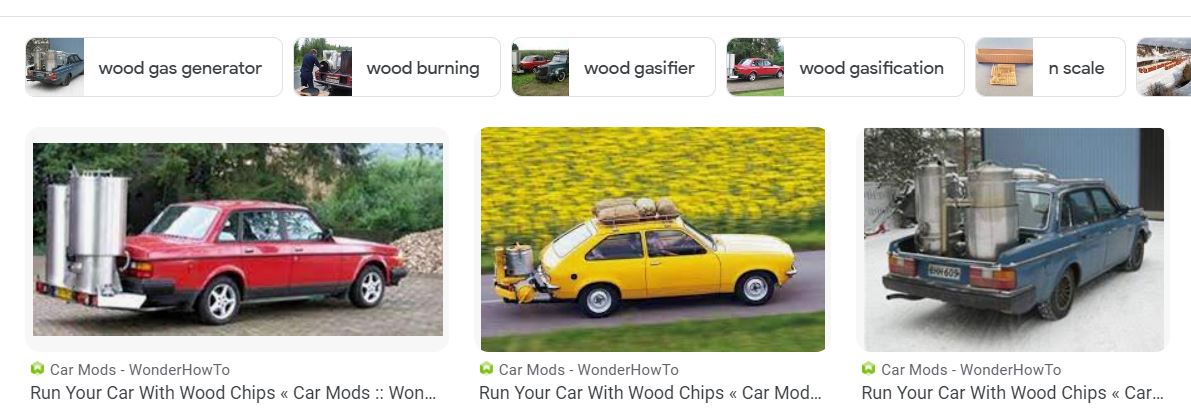Select the n scale chip thumbnail

pos(1004,67)
